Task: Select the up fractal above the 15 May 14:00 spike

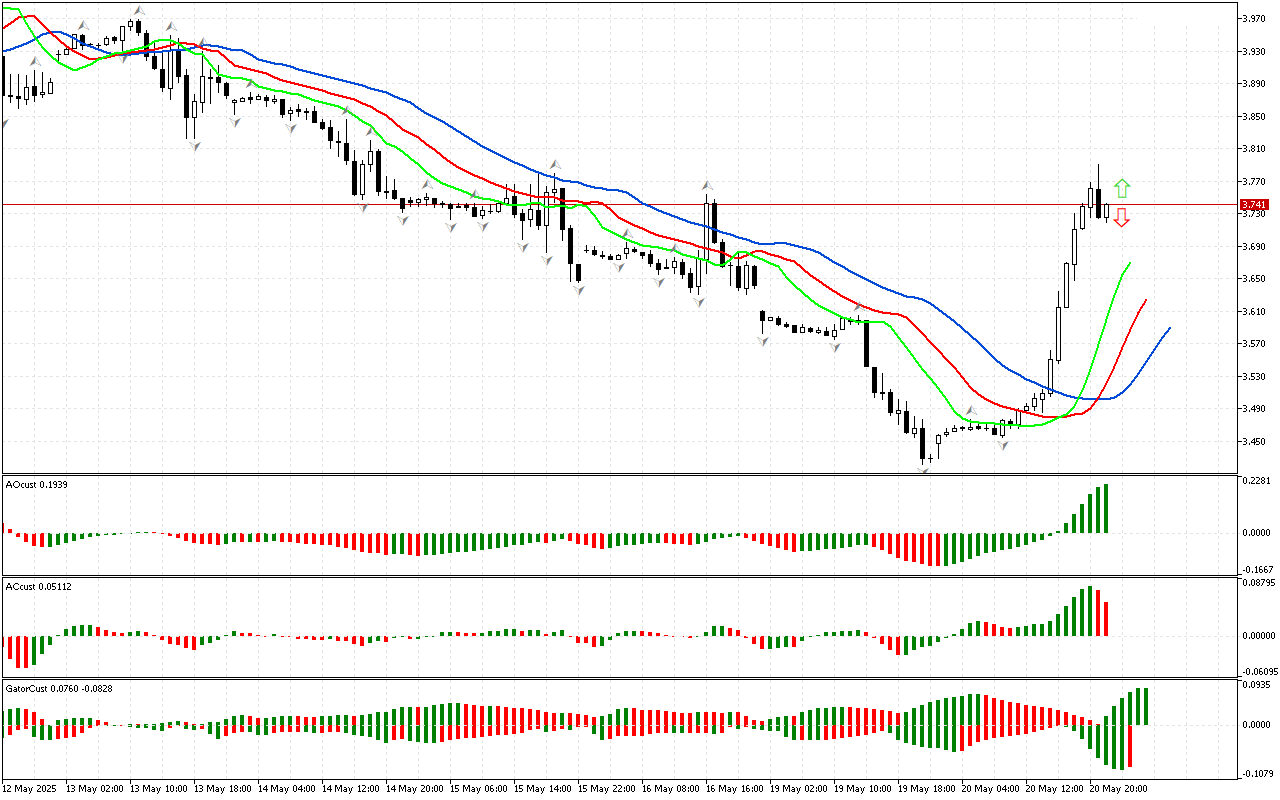Action: pos(553,164)
